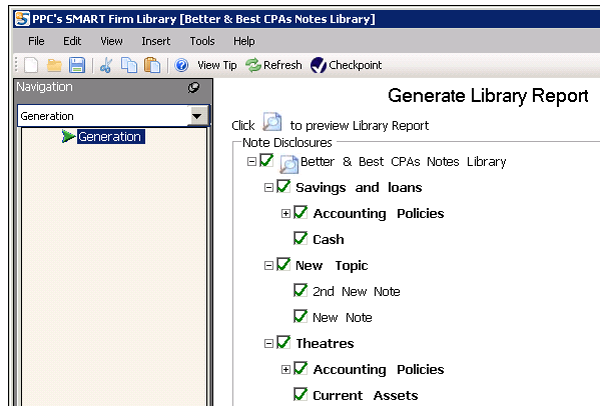Click the Refresh button label
The width and height of the screenshot is (600, 406).
[x=283, y=65]
